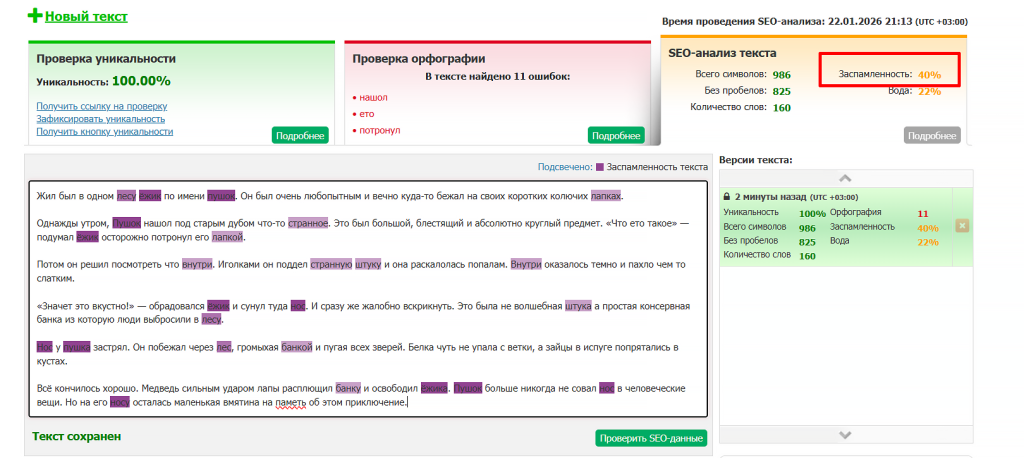Click the spelling error 'потронул' in the list
Viewport: 1024px width, 458px height.
380,131
